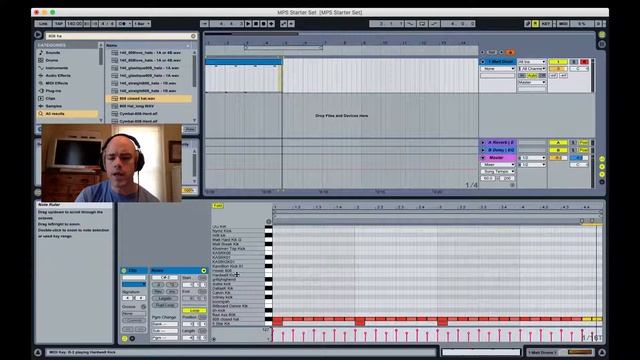Image resolution: width=640 pixels, height=360 pixels.
Task: Toggle the In/Out section show button
Action: [x=602, y=159]
